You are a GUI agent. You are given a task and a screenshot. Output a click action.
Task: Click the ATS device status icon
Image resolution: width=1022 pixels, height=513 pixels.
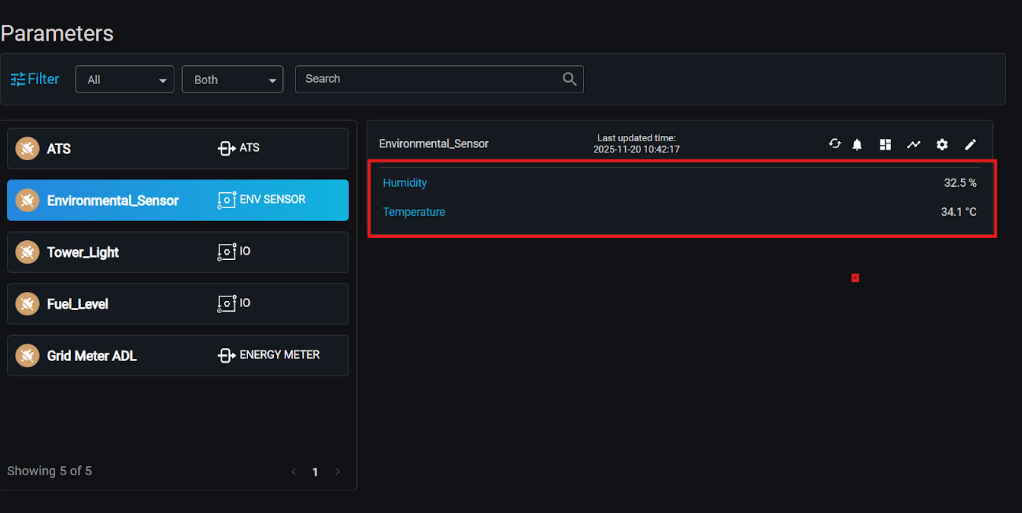[27, 148]
